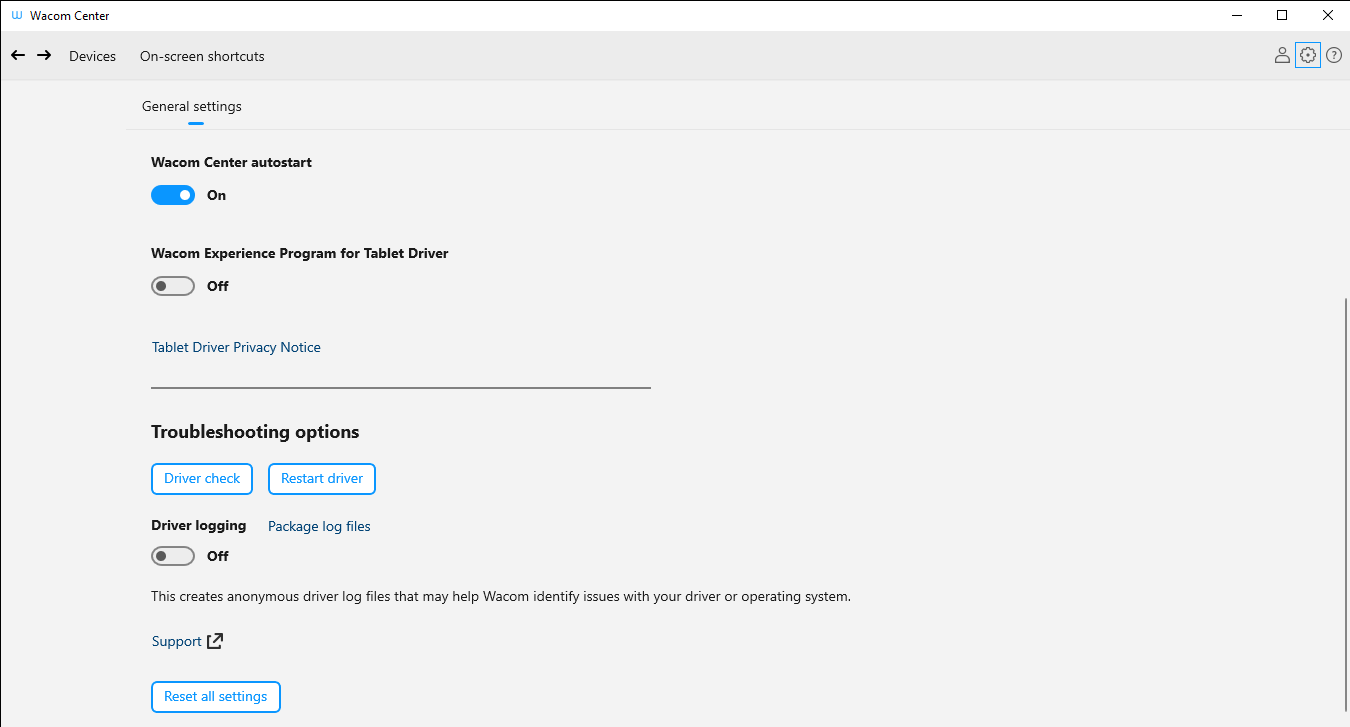The width and height of the screenshot is (1350, 727).
Task: Click the Restart driver button
Action: pos(322,479)
